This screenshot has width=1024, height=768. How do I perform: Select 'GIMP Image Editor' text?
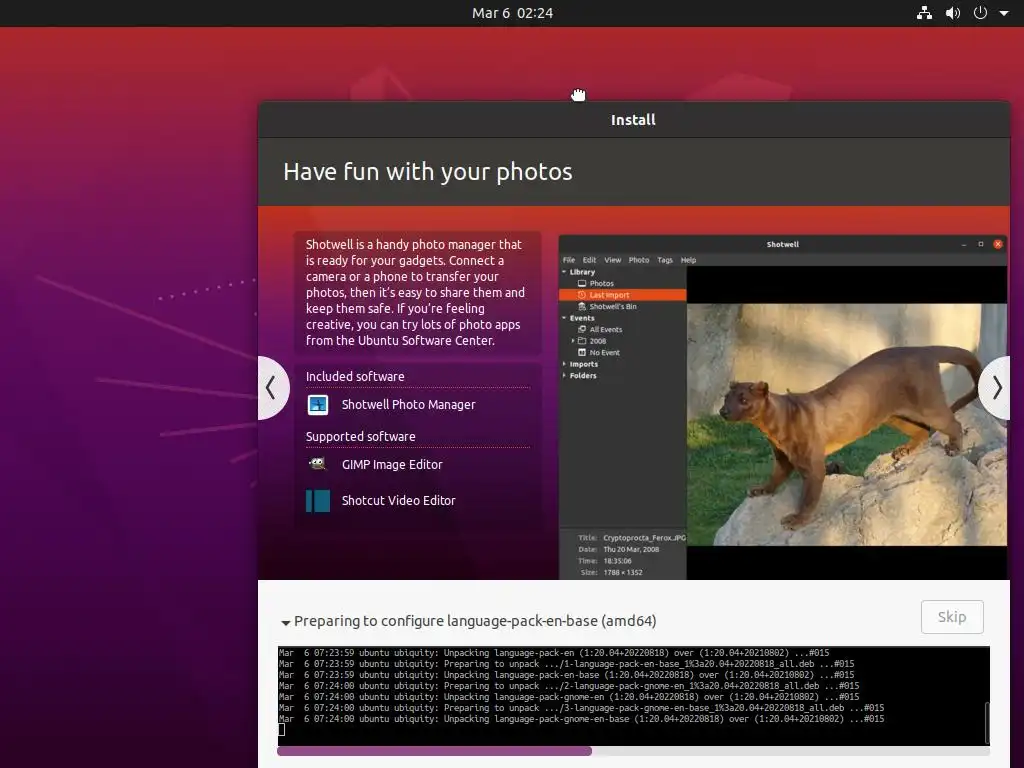click(x=392, y=464)
